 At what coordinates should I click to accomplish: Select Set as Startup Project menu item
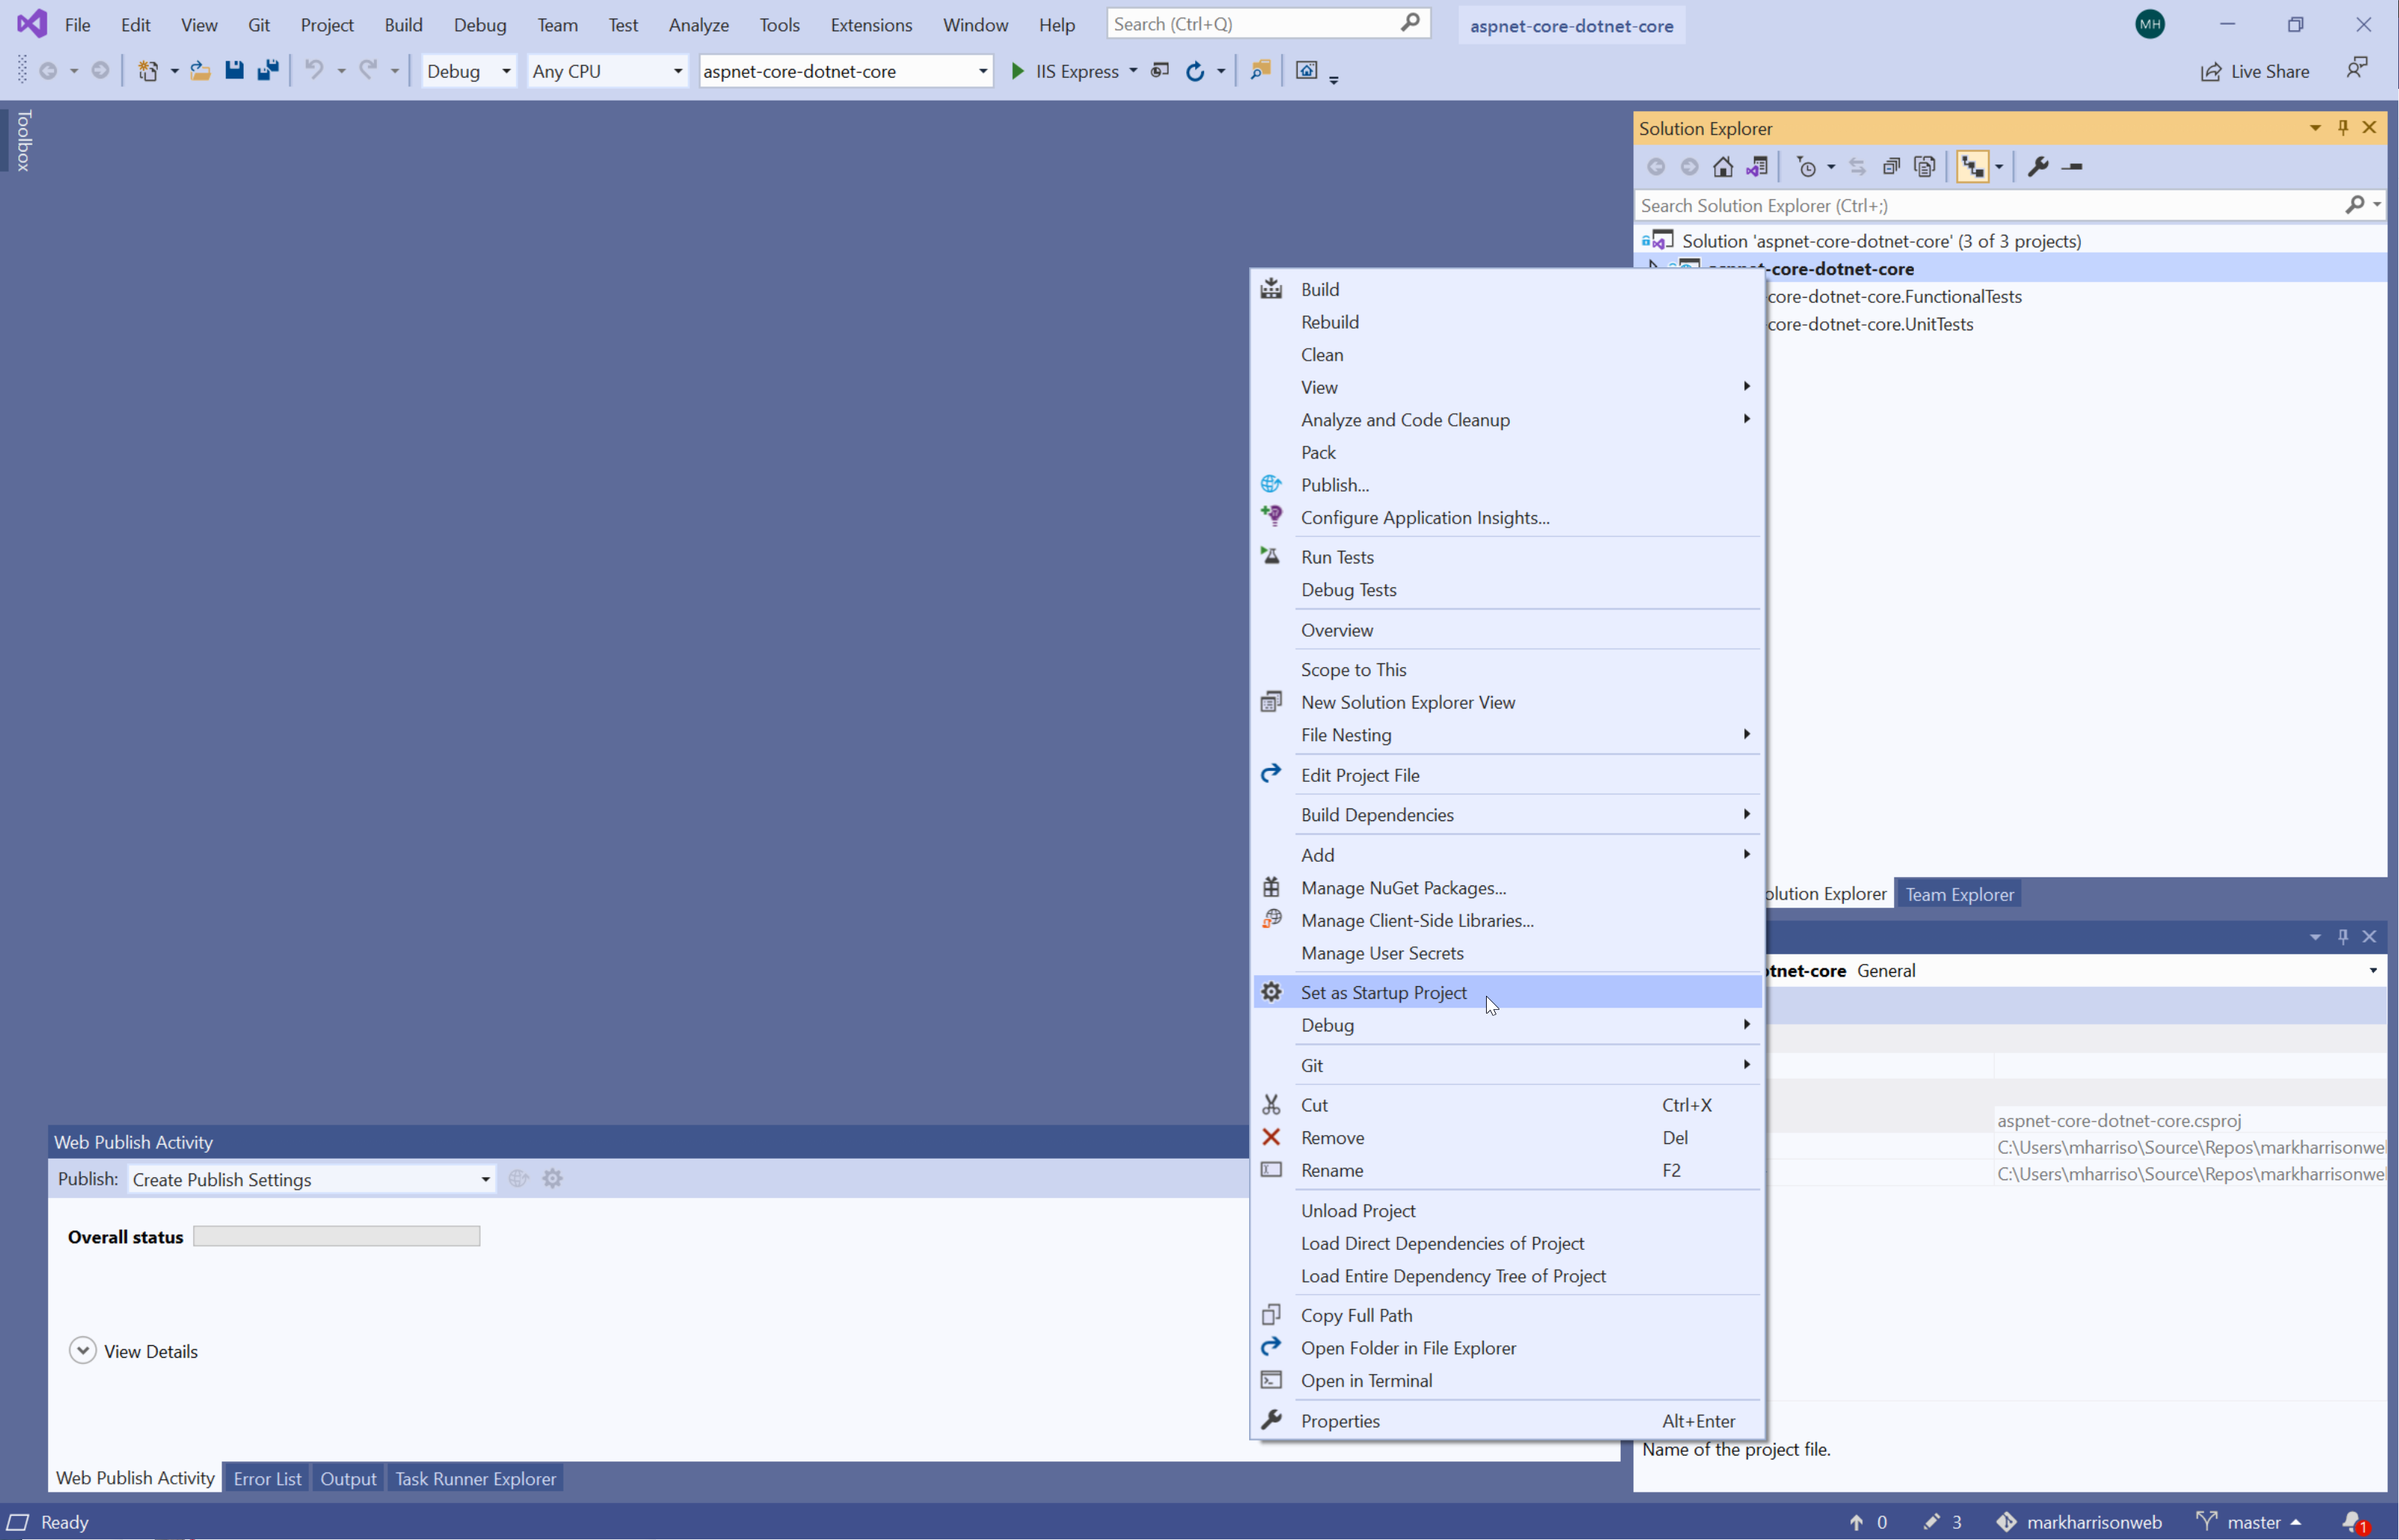1384,992
